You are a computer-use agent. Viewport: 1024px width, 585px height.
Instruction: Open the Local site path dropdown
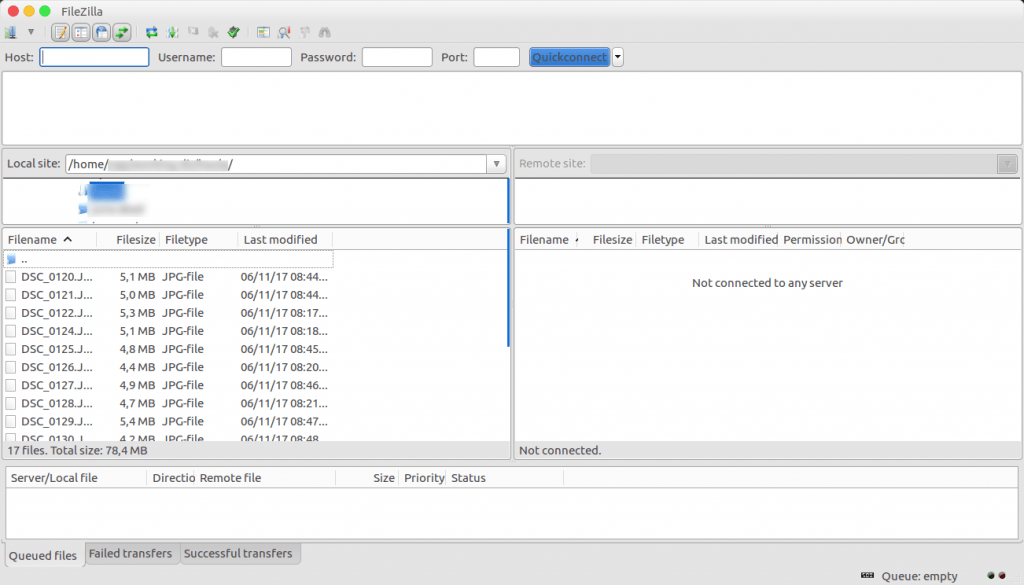tap(497, 163)
